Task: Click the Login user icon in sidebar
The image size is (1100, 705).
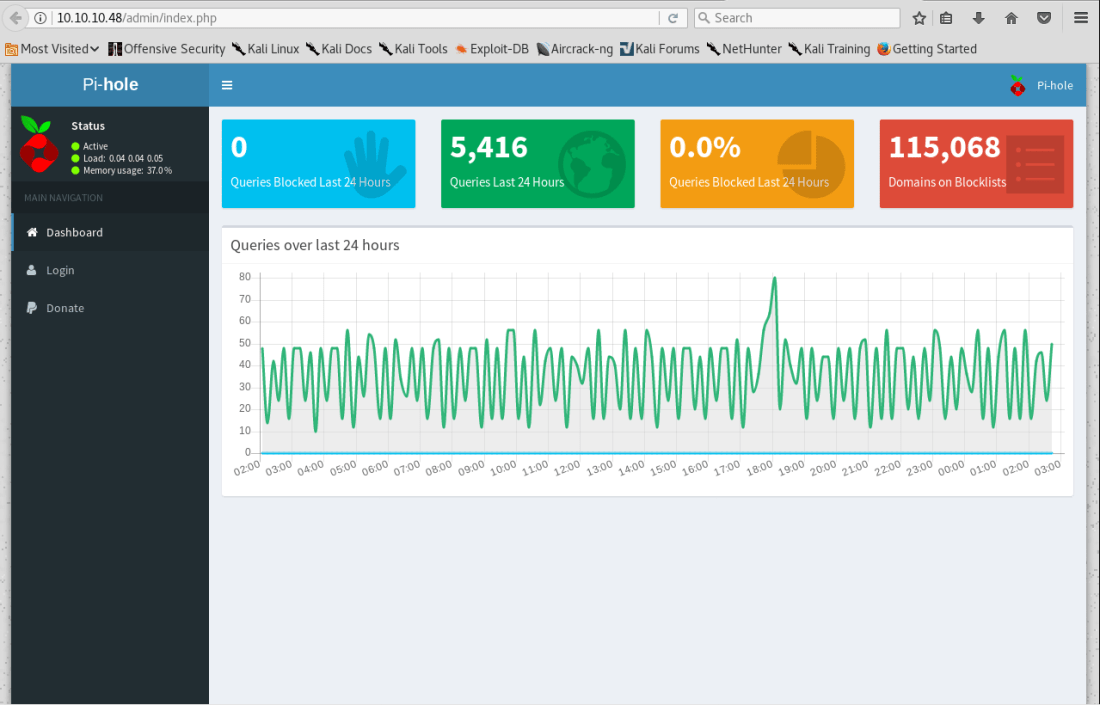Action: point(32,270)
